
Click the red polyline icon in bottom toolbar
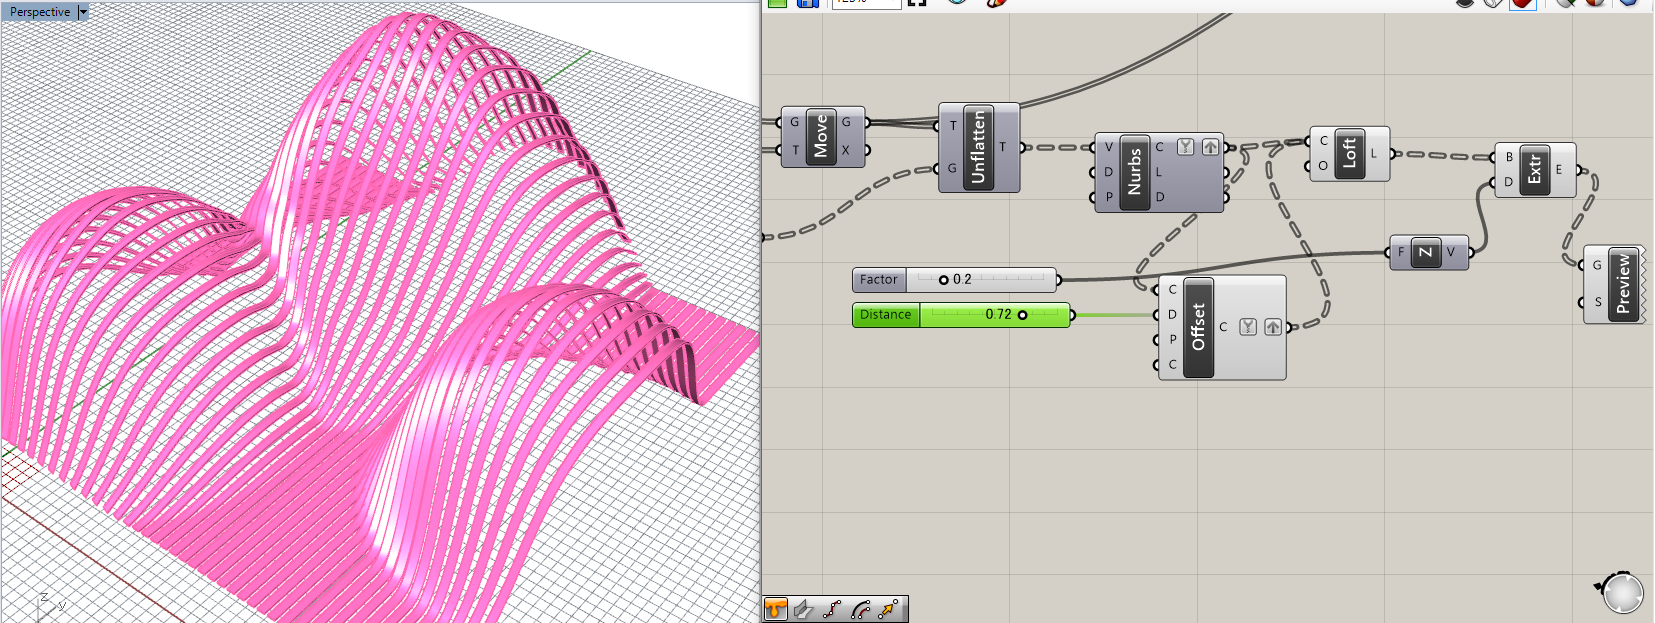832,609
